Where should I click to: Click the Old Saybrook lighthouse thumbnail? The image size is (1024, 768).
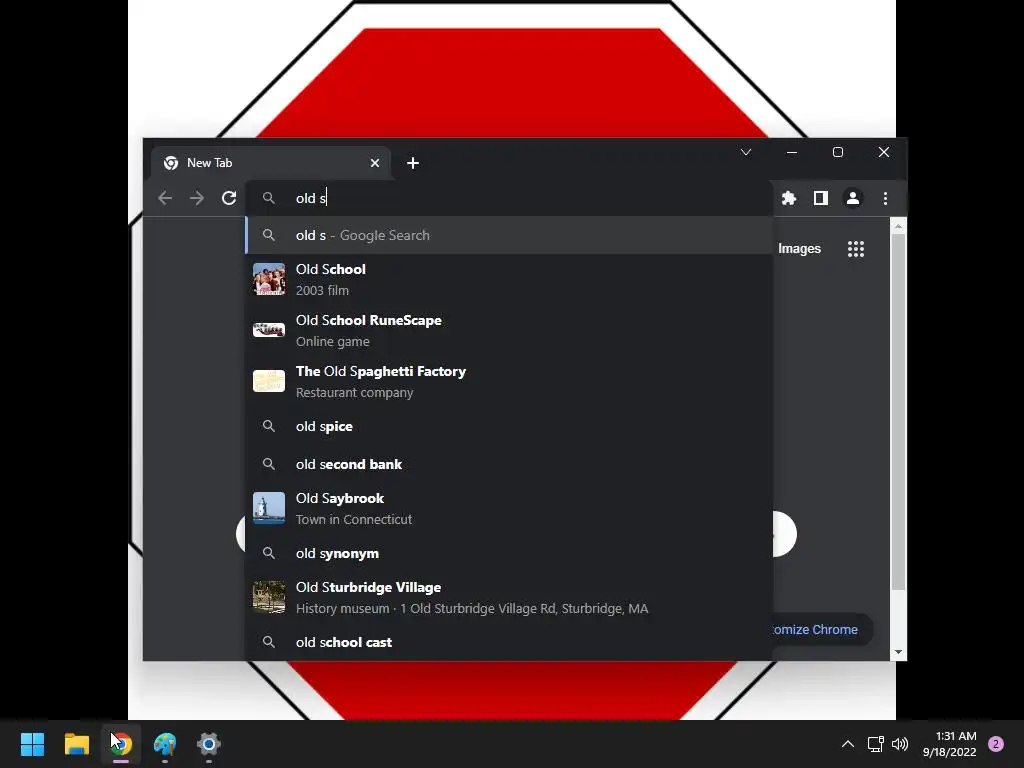(269, 508)
